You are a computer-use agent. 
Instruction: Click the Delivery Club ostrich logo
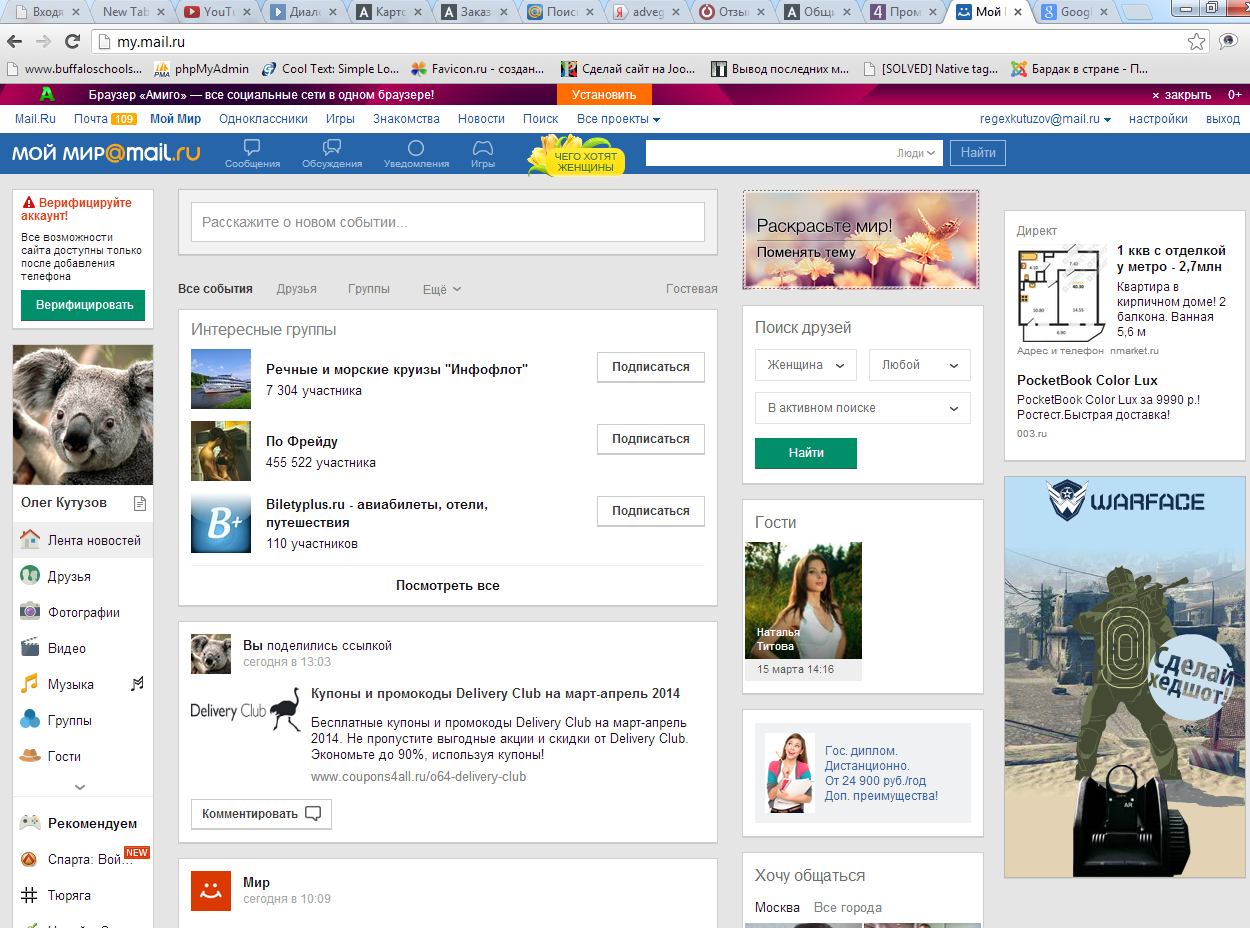[246, 709]
